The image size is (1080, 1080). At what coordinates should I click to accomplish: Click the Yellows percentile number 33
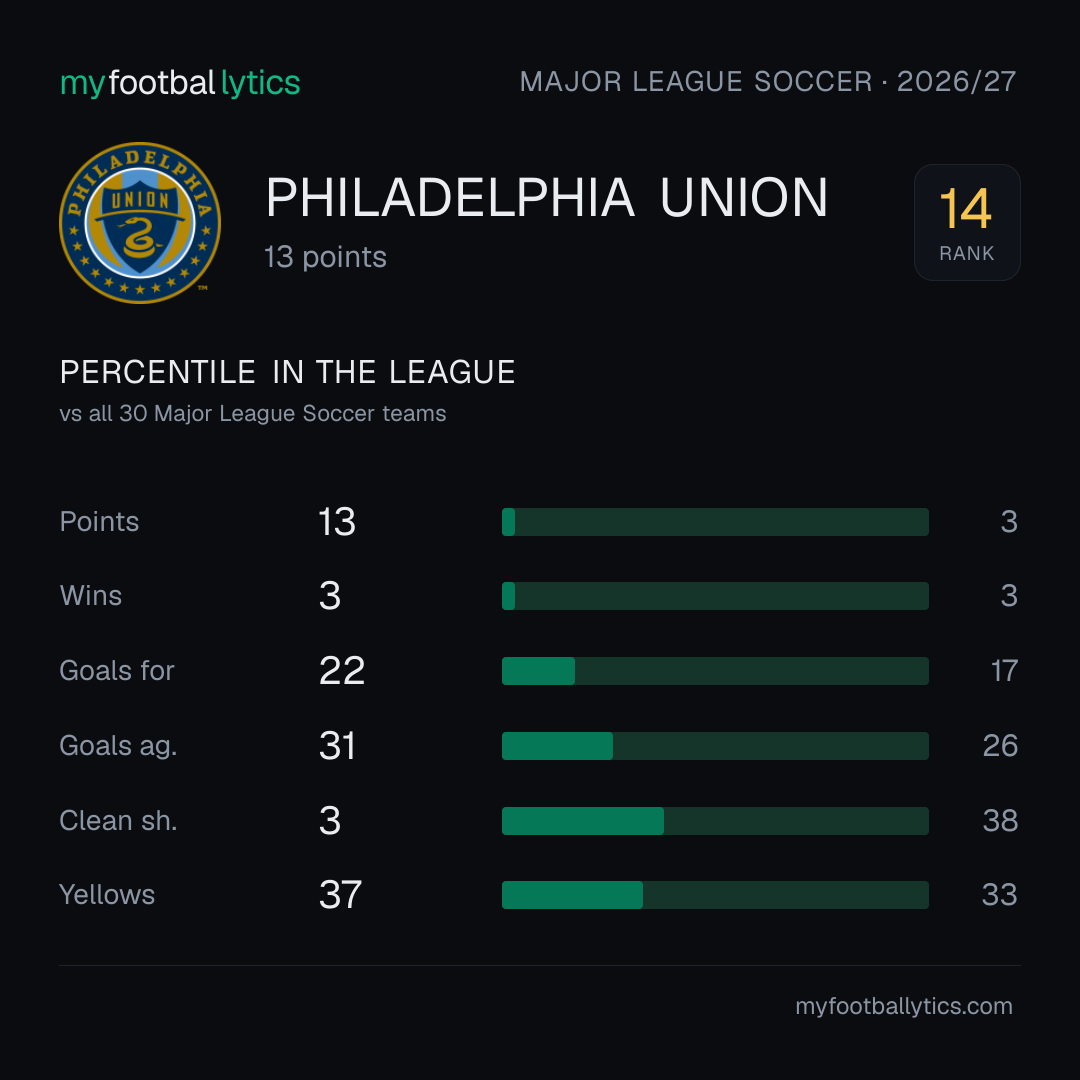coord(999,894)
